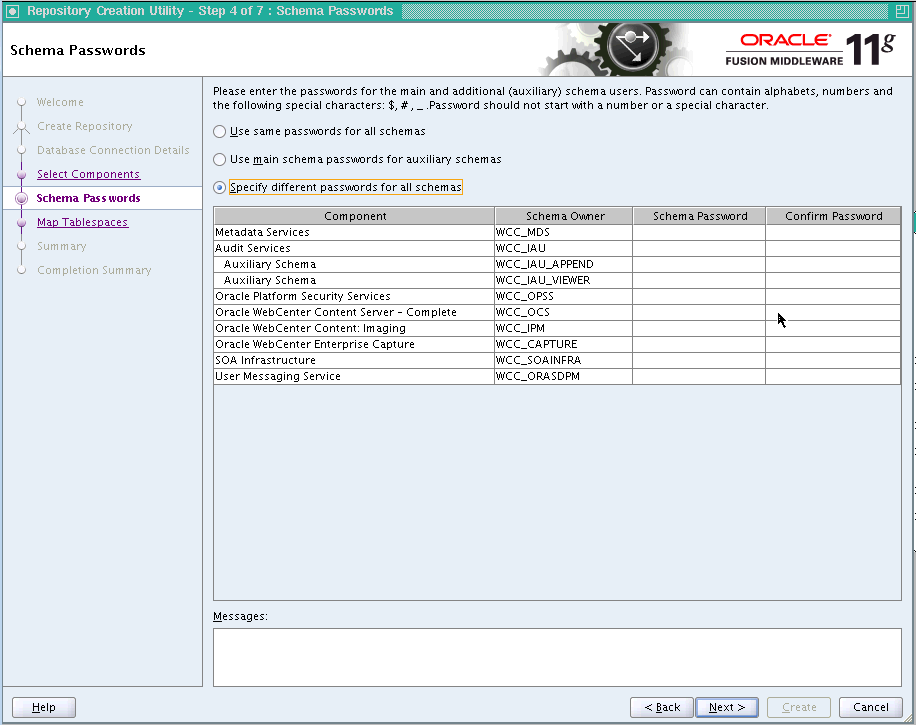The width and height of the screenshot is (916, 725).
Task: Proceed with the Next button
Action: (x=727, y=707)
